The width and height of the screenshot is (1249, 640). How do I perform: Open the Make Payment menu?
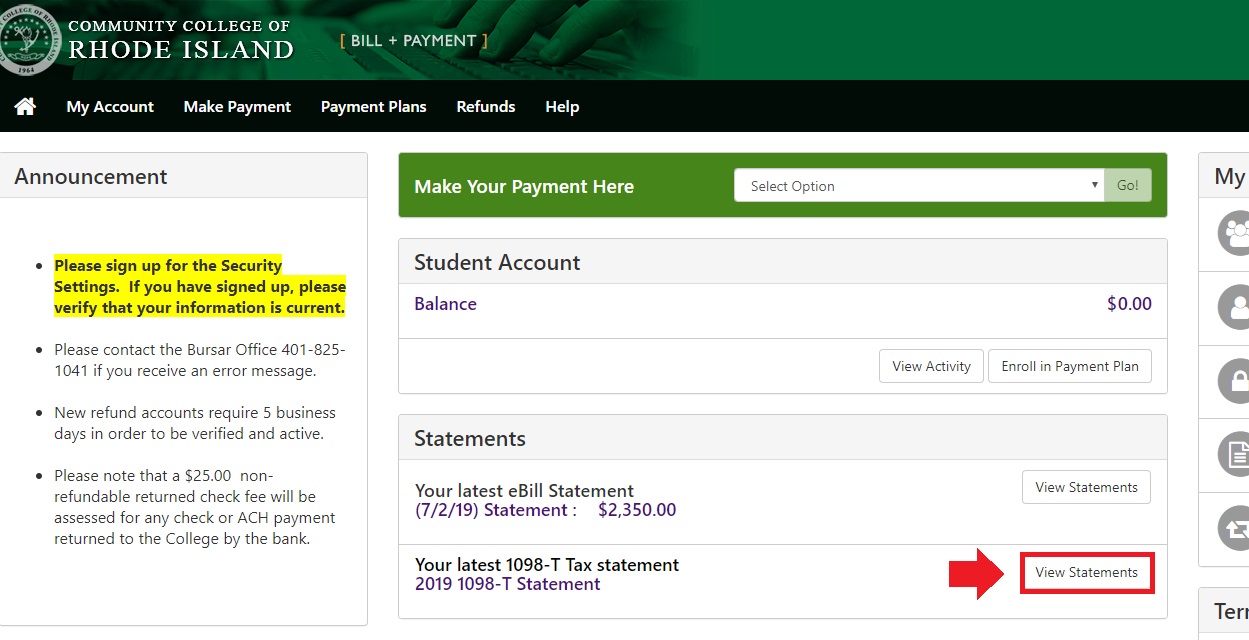pyautogui.click(x=237, y=106)
